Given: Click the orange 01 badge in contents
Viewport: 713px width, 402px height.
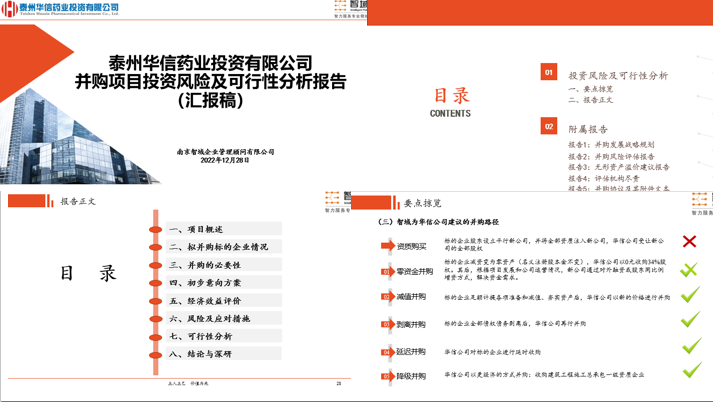Looking at the screenshot, I should pyautogui.click(x=549, y=72).
